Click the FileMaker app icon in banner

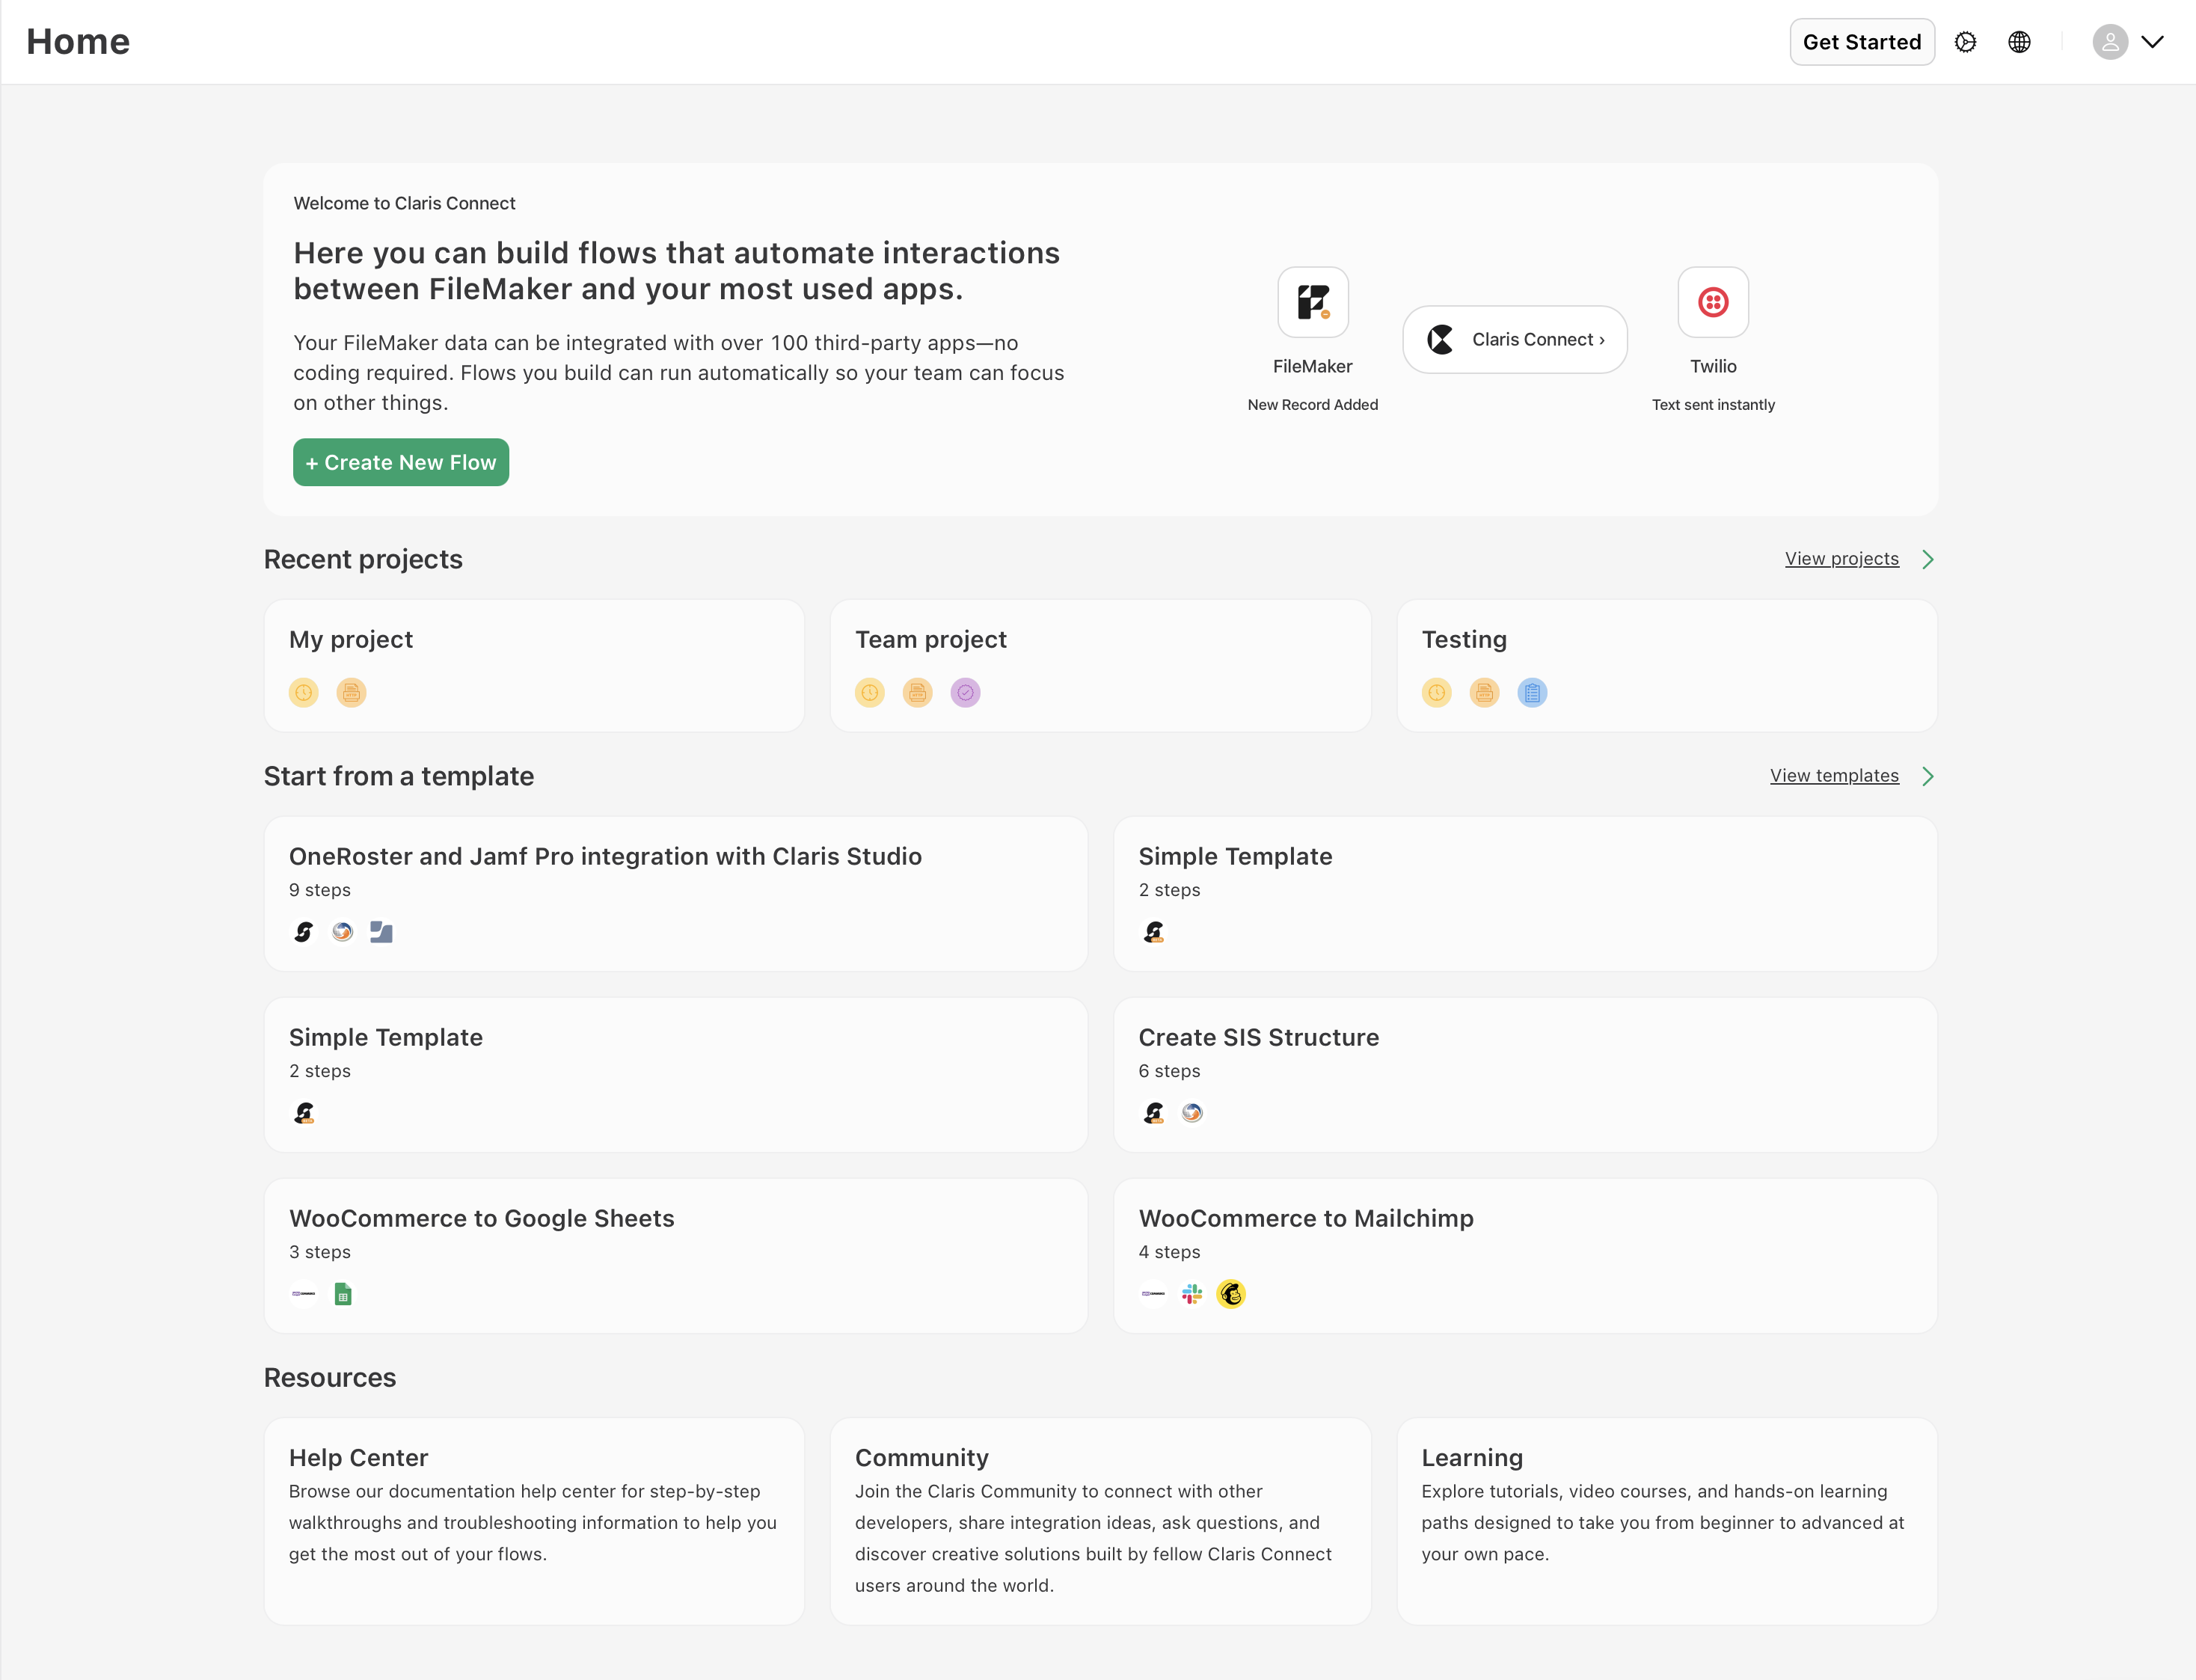[1312, 302]
